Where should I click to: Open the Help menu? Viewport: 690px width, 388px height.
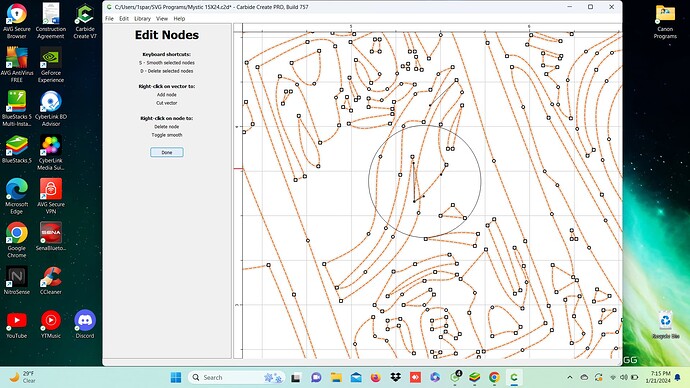point(179,18)
